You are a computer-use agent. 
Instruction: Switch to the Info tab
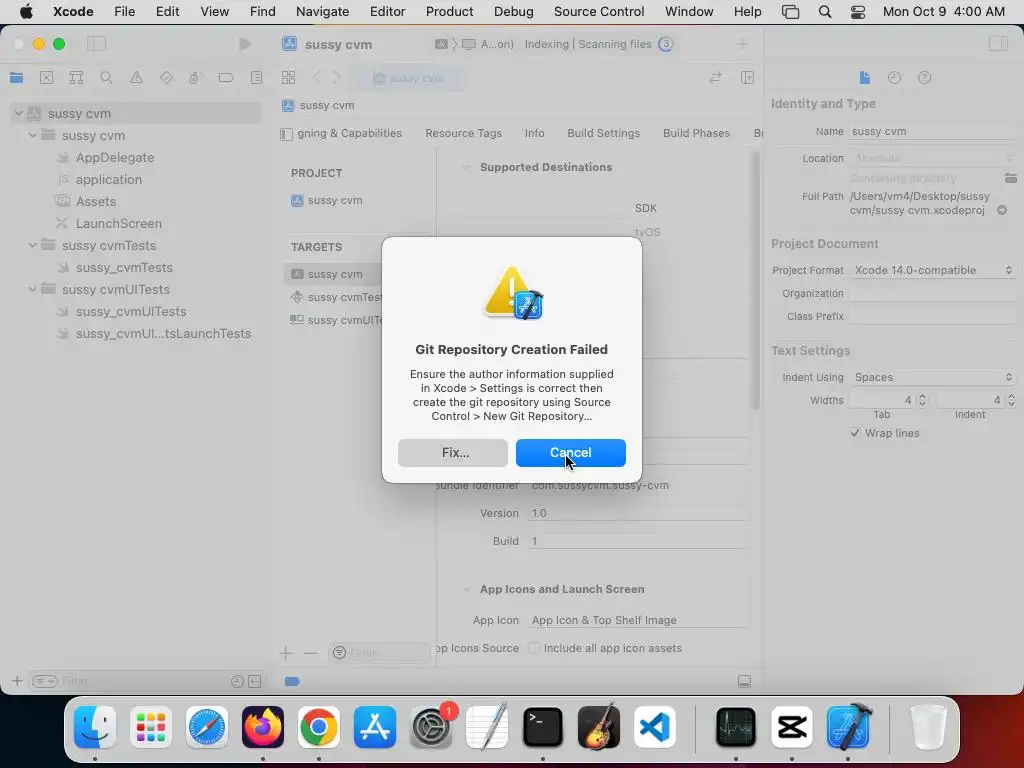(x=534, y=133)
